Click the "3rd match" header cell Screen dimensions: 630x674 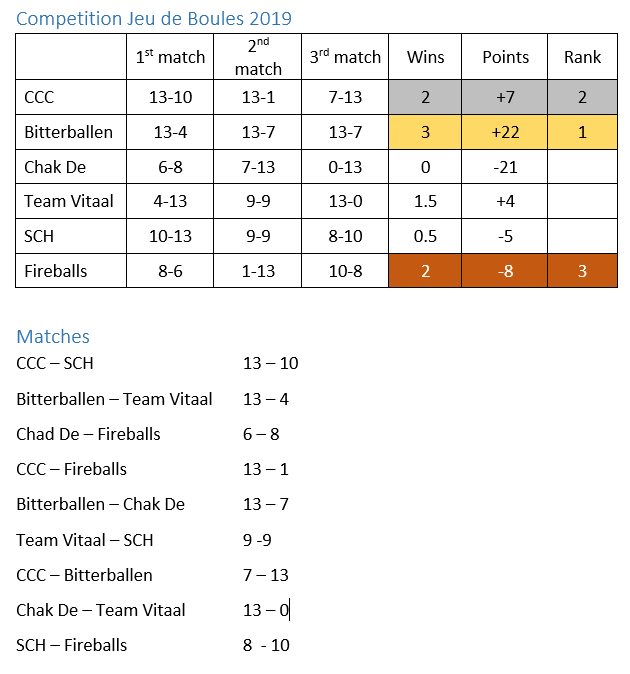(x=345, y=57)
